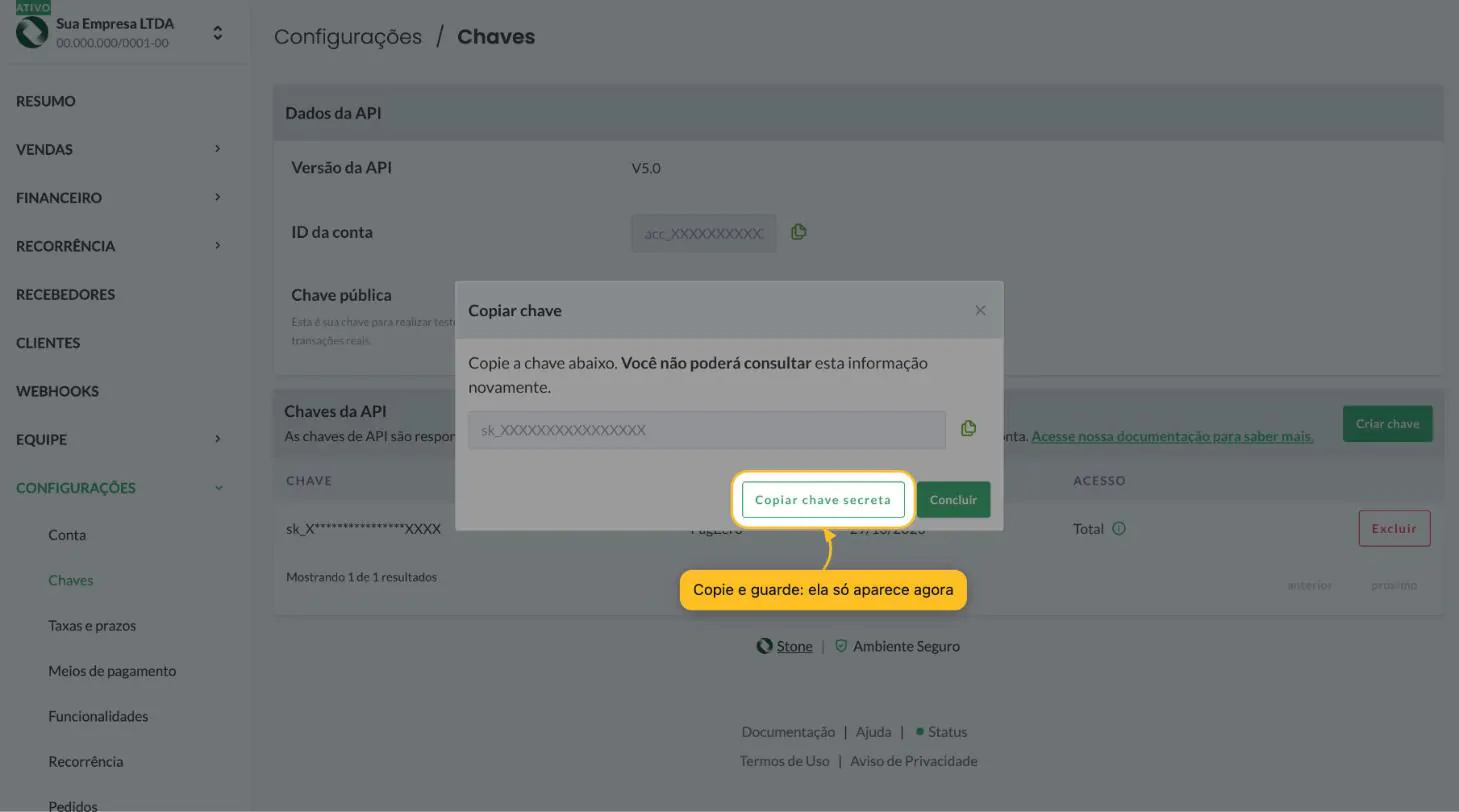
Task: Click the copy icon beside the secret key field
Action: coord(968,429)
